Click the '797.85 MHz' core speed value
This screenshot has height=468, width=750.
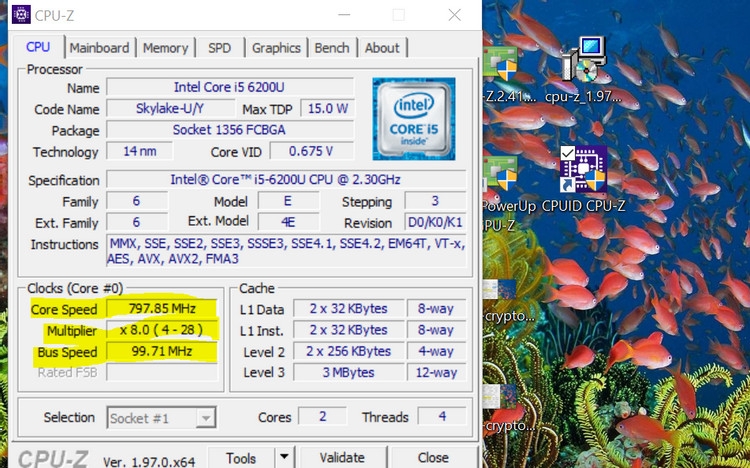click(162, 309)
